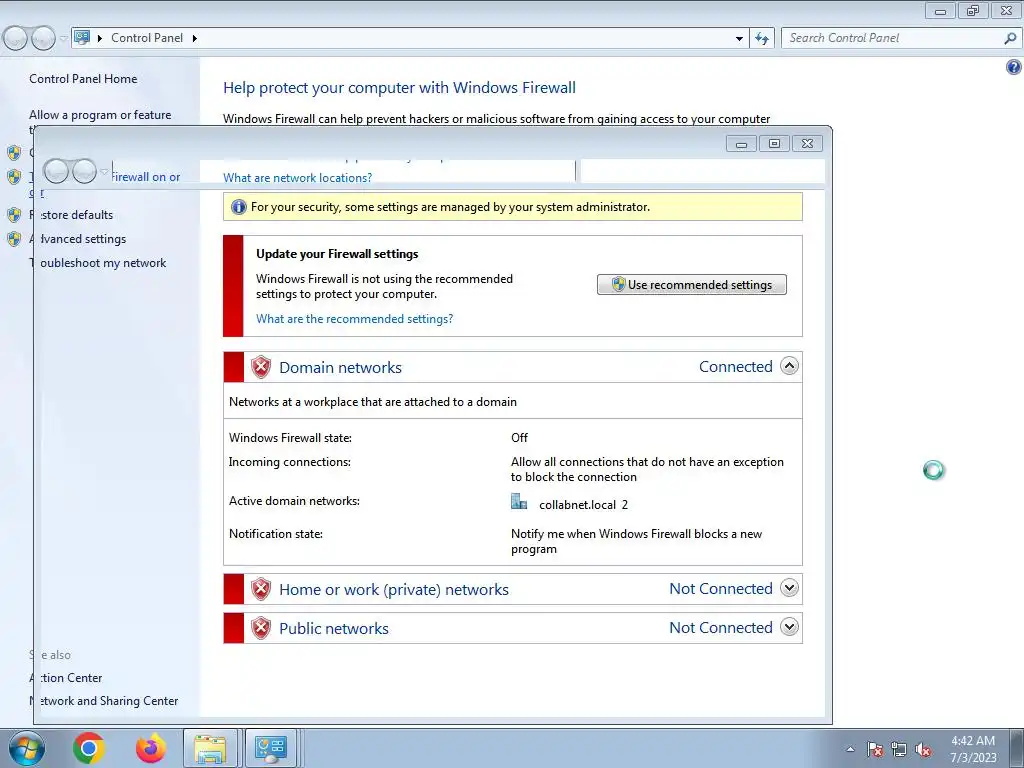Launch Google Chrome from taskbar
Image resolution: width=1024 pixels, height=768 pixels.
[x=89, y=748]
